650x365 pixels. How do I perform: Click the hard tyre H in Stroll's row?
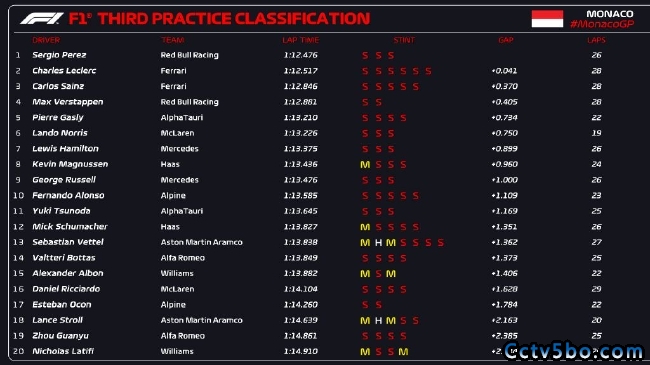tap(378, 321)
